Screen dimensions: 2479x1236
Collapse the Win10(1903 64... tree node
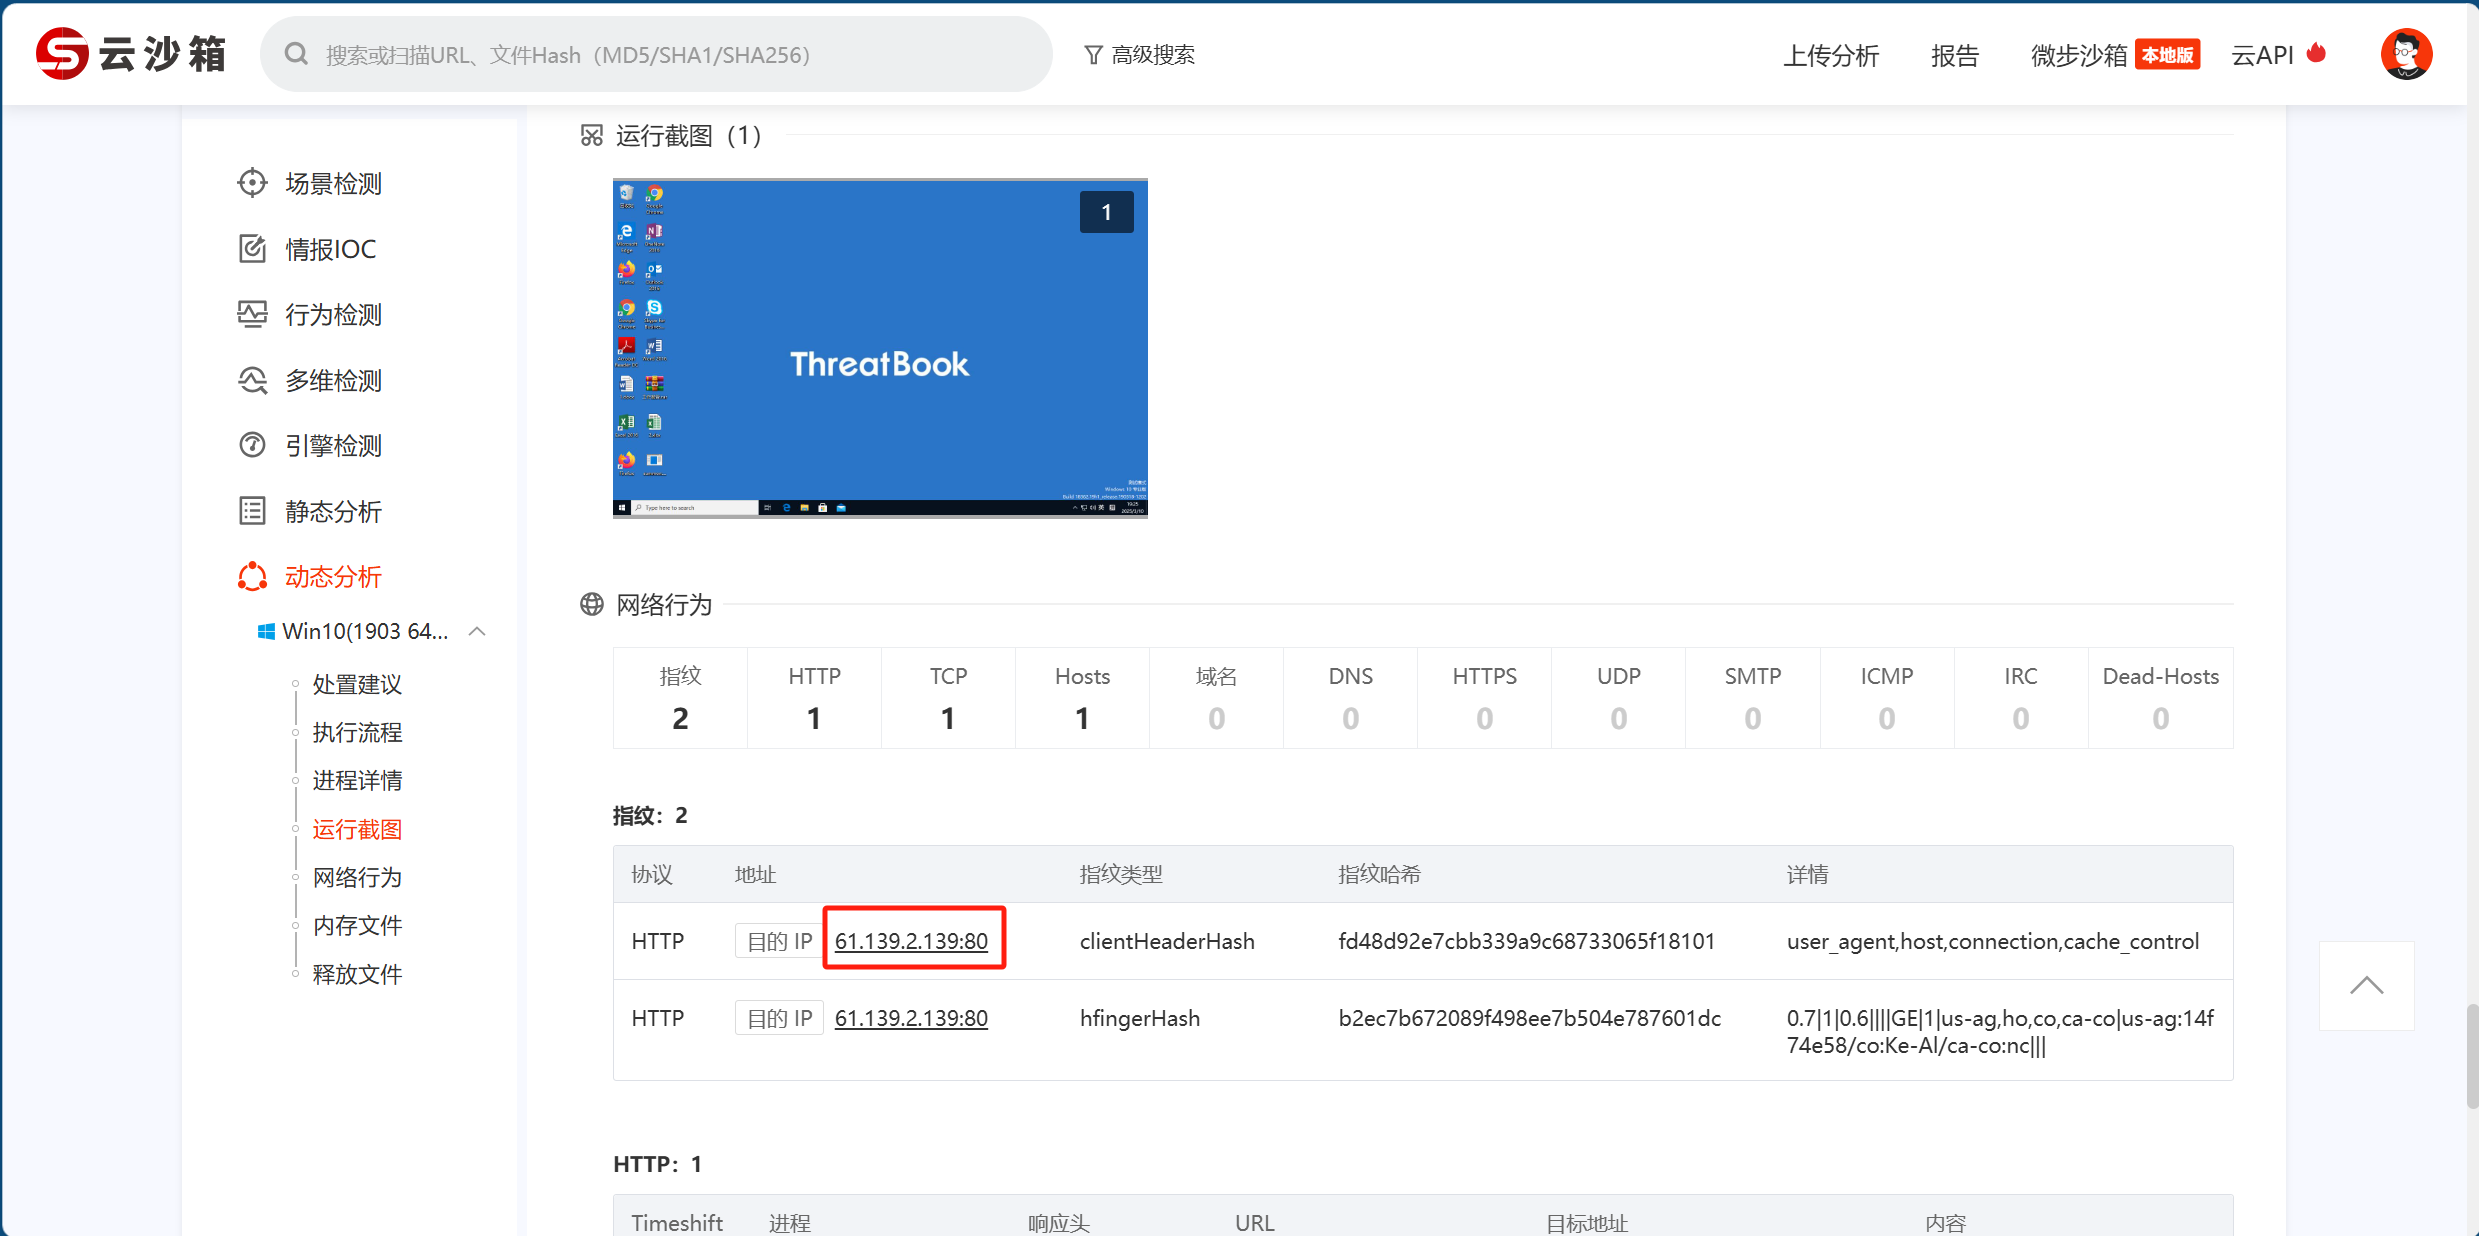[x=477, y=631]
